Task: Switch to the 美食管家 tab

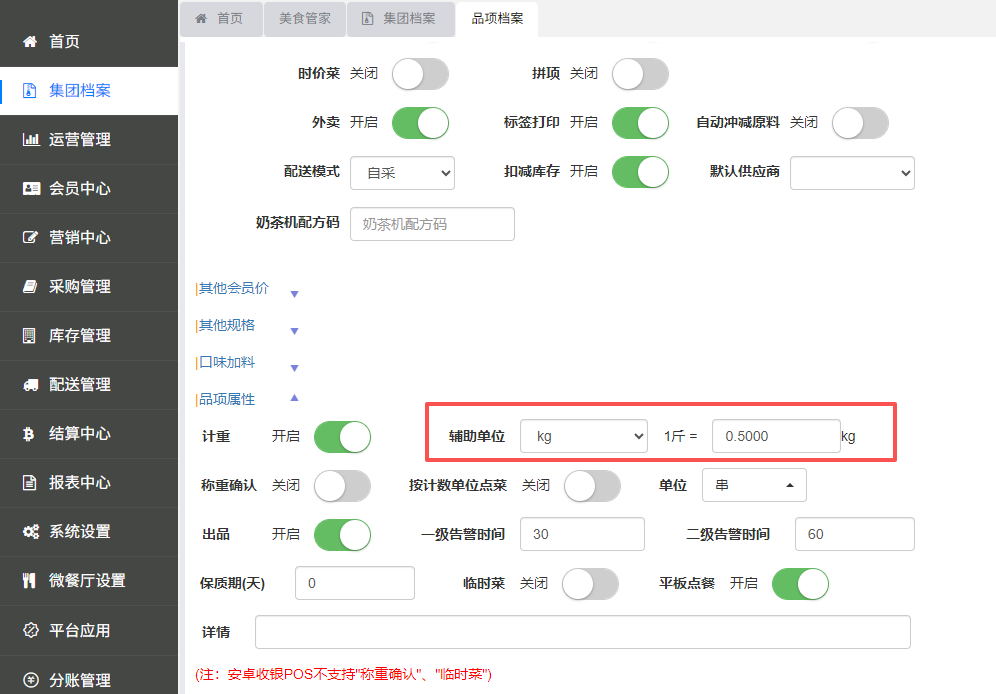Action: click(x=305, y=18)
